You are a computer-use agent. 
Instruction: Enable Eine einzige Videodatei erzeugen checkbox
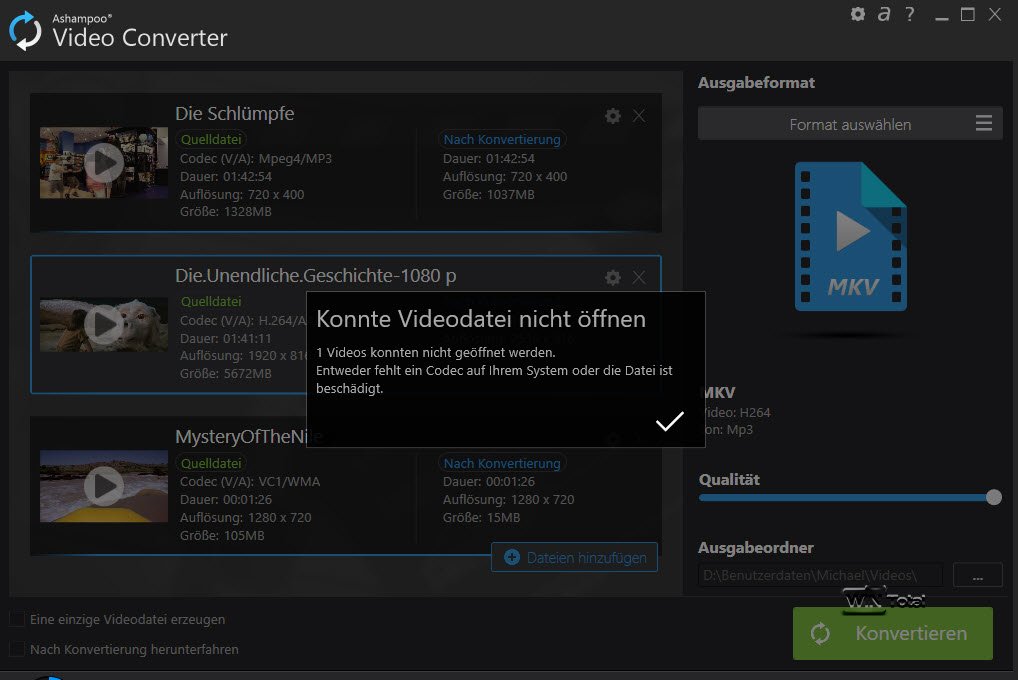[x=17, y=619]
